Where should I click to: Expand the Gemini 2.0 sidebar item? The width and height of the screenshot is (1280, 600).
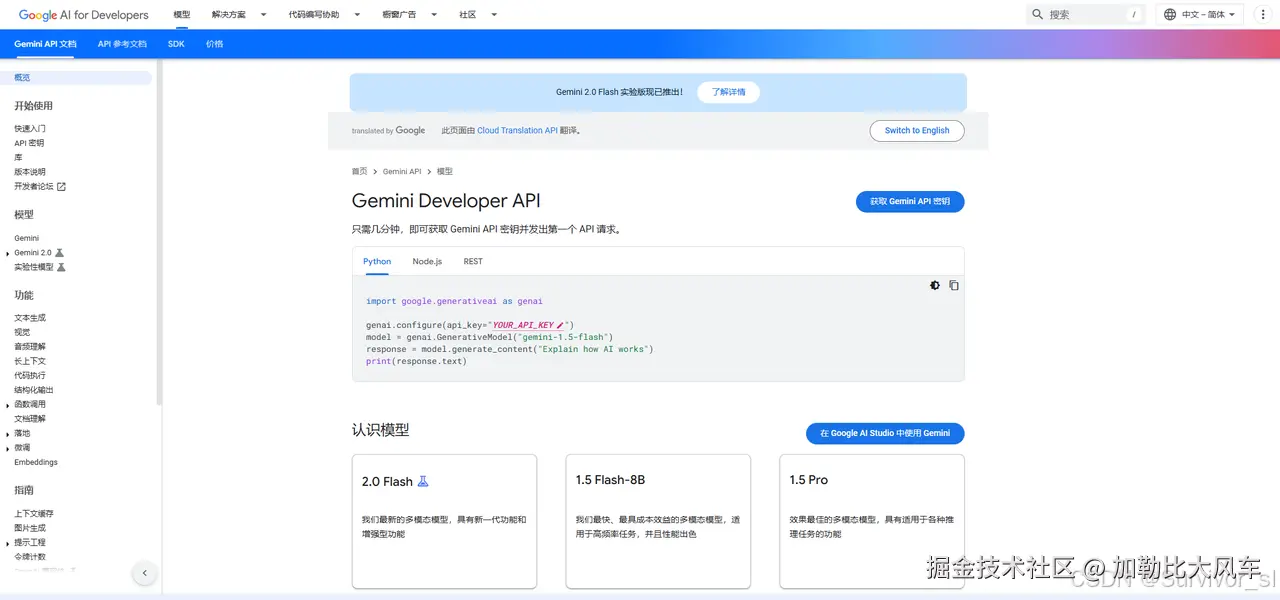[x=8, y=253]
